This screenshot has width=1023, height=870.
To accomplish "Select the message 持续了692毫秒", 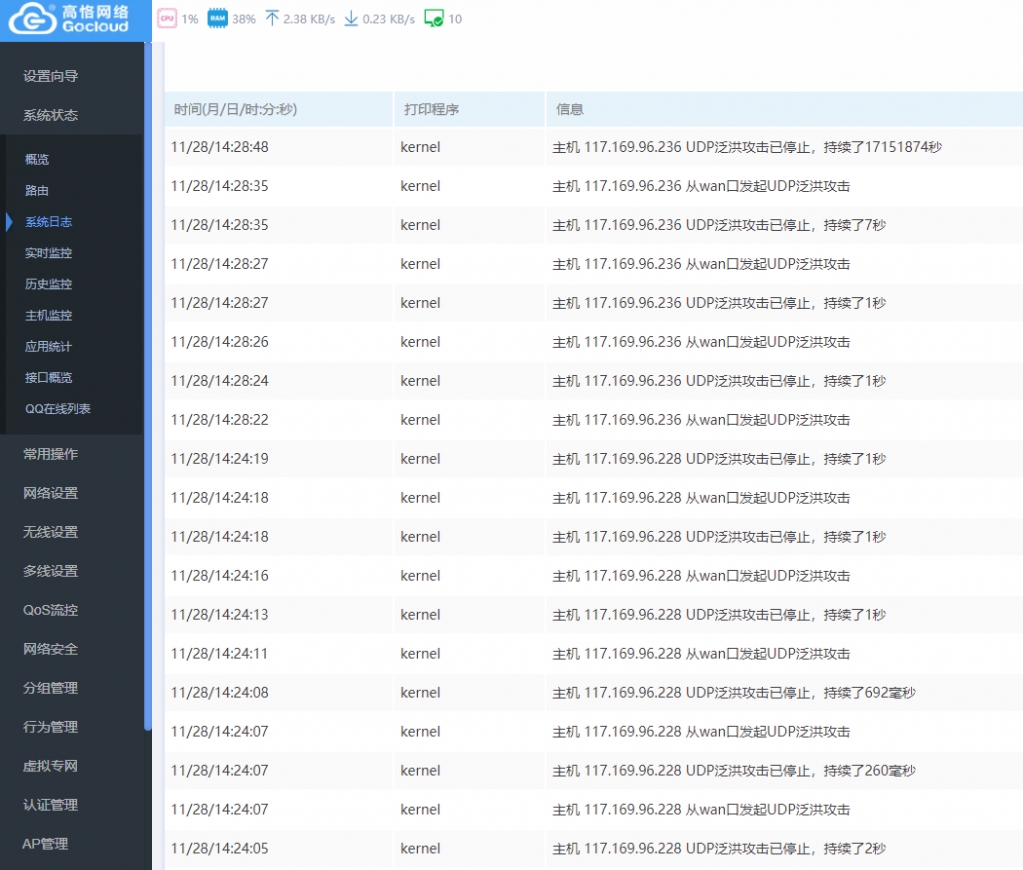I will point(870,692).
